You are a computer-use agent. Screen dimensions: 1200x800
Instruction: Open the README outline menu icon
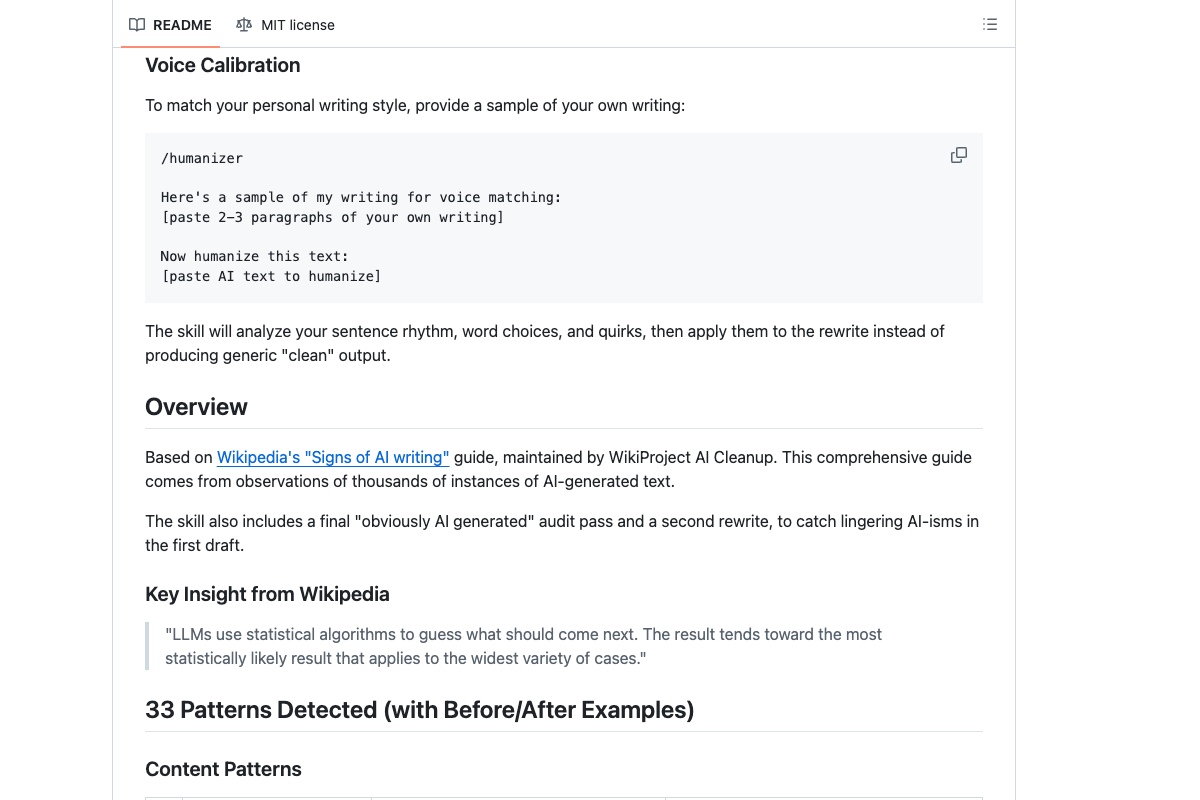pos(990,25)
